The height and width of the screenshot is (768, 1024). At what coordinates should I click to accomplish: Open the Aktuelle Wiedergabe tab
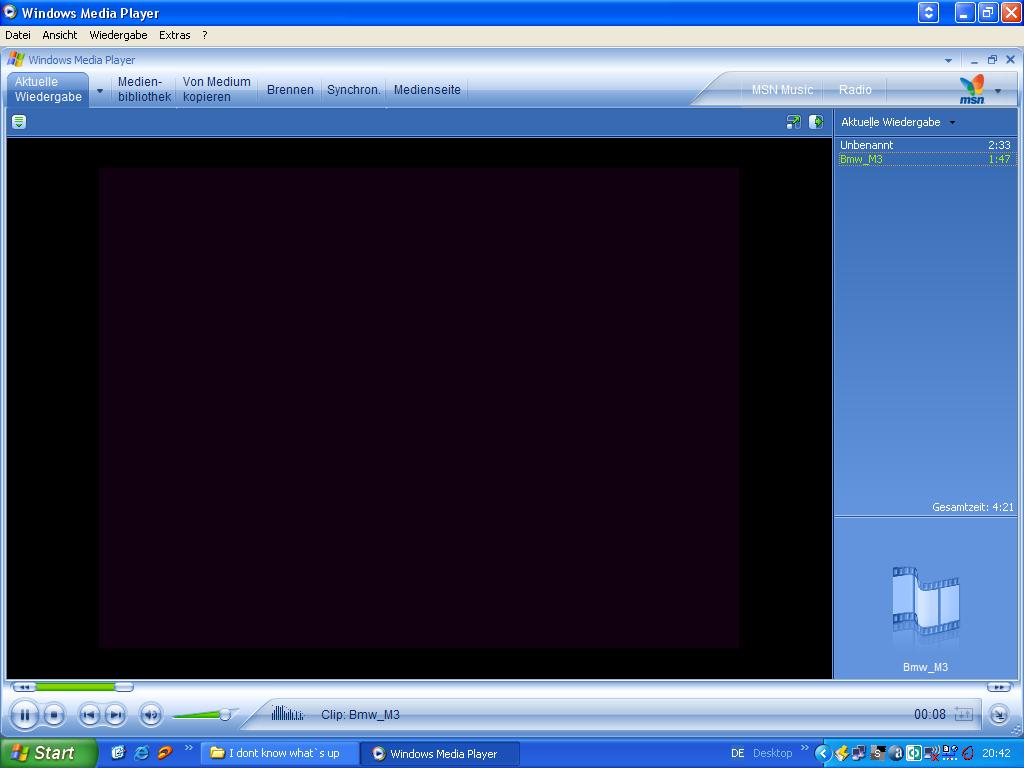48,89
